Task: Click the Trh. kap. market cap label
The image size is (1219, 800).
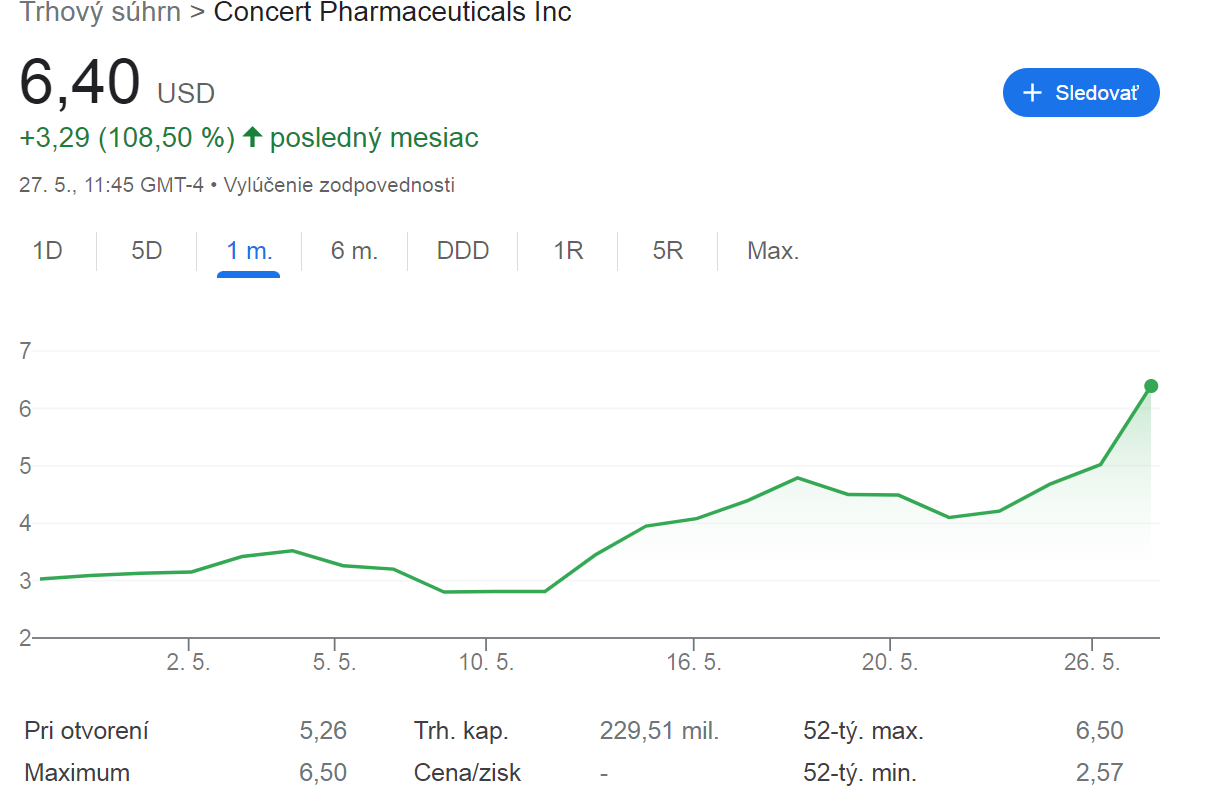Action: [x=461, y=731]
